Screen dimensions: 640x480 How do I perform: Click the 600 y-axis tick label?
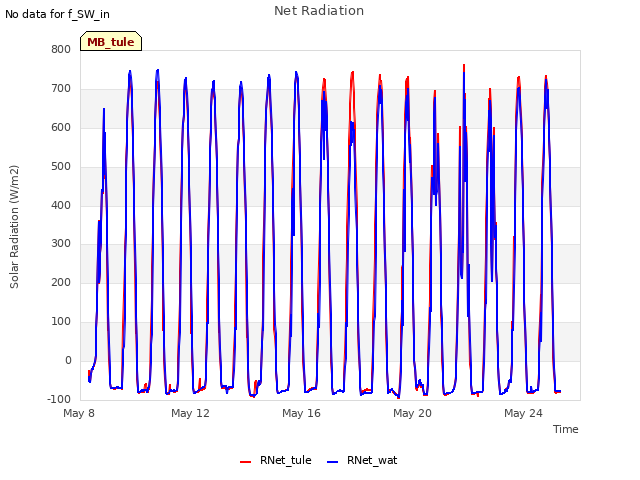pos(61,127)
